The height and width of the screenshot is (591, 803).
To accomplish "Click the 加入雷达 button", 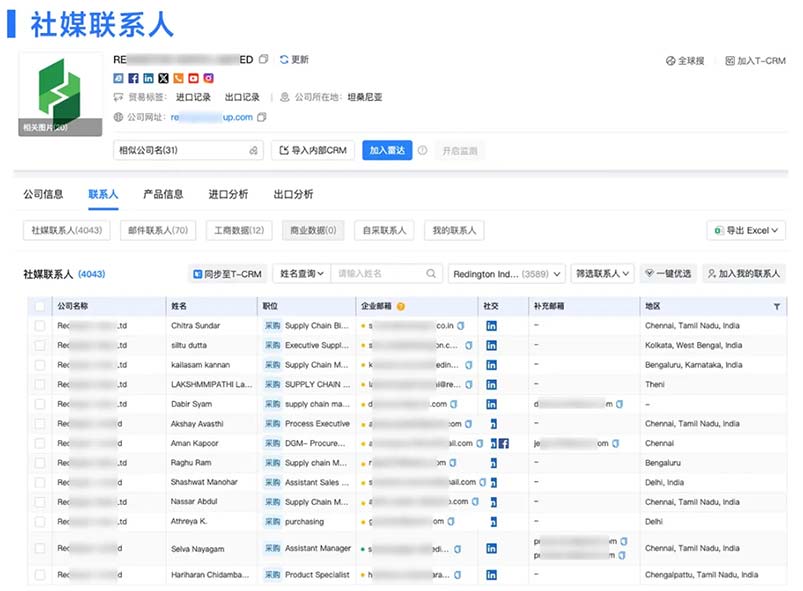I will pos(386,151).
